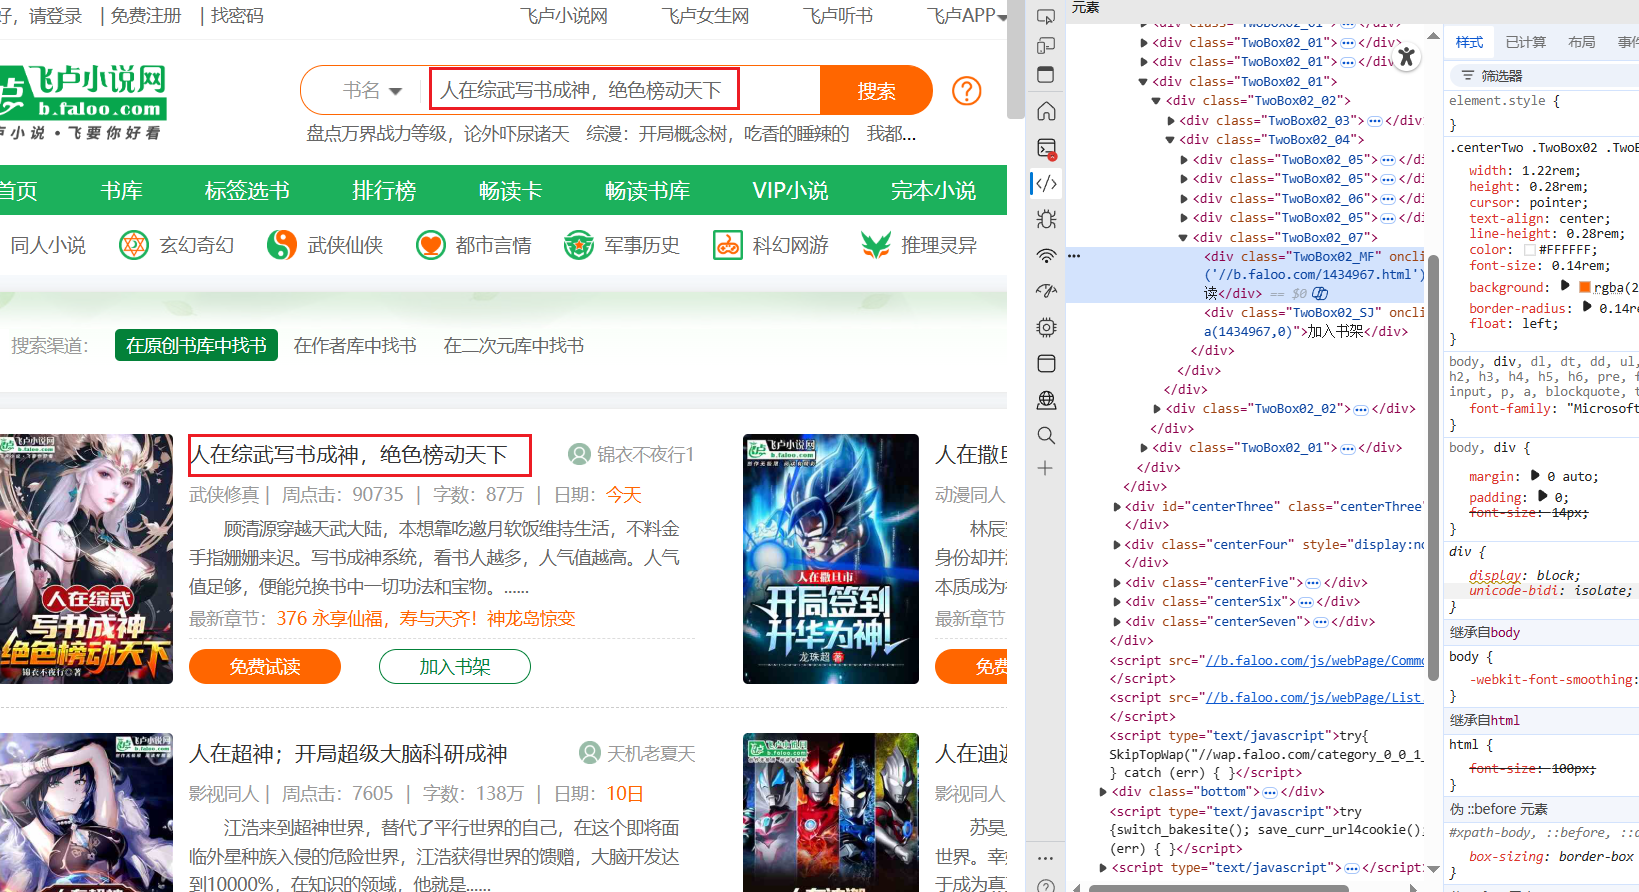Image resolution: width=1639 pixels, height=892 pixels.
Task: Click the orange background rgba color swatch
Action: (1585, 287)
